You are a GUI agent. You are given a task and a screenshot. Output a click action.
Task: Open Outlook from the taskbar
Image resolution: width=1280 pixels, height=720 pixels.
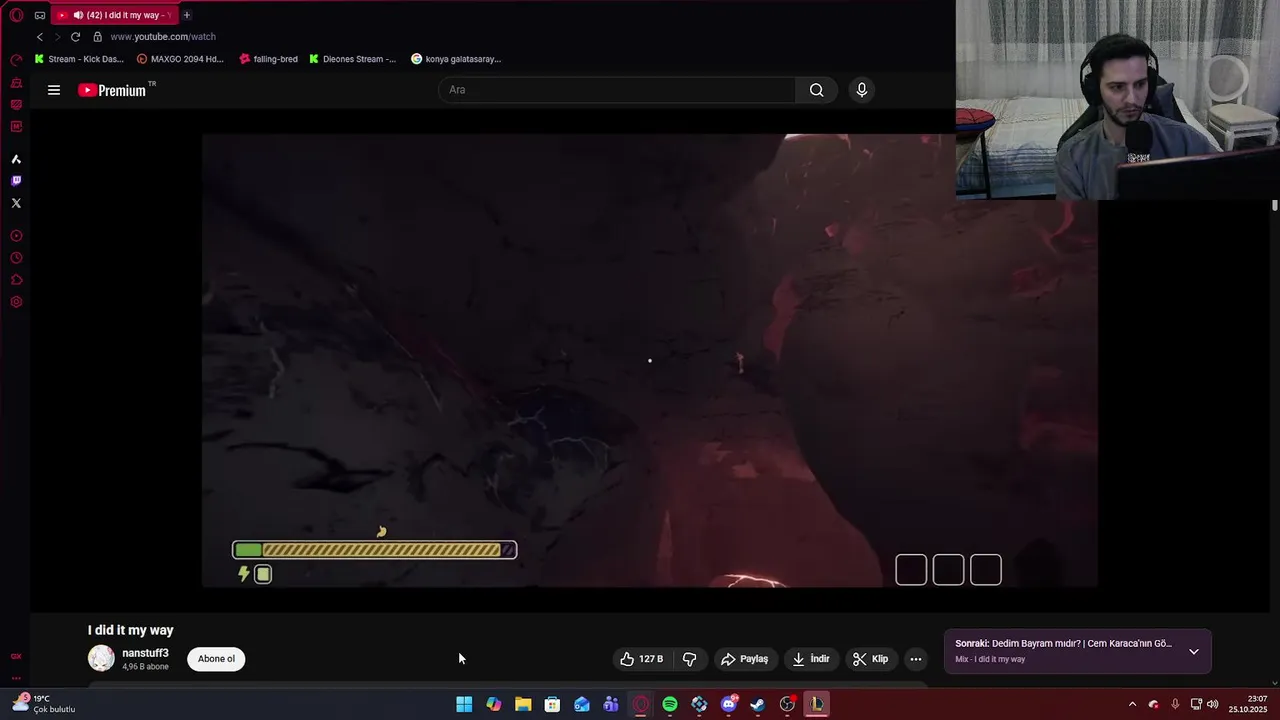coord(582,704)
